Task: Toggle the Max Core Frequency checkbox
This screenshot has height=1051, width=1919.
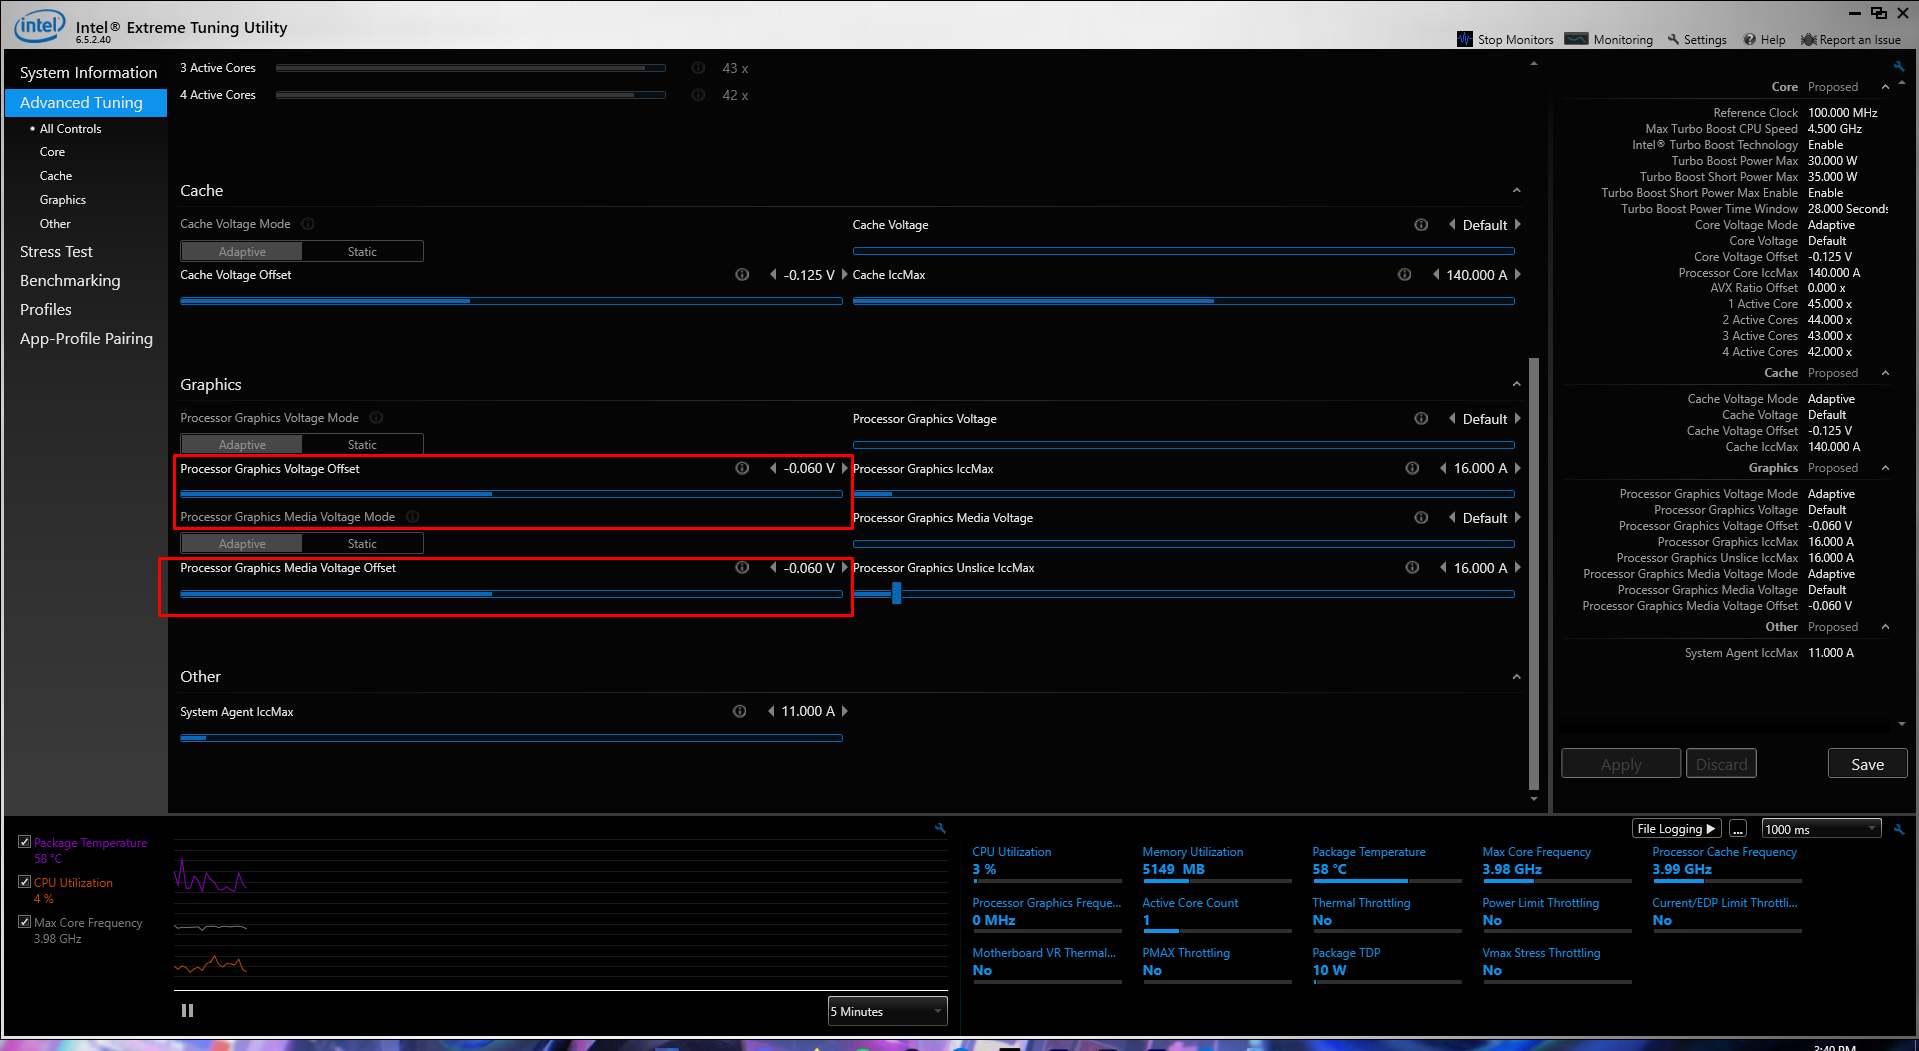Action: [x=25, y=922]
